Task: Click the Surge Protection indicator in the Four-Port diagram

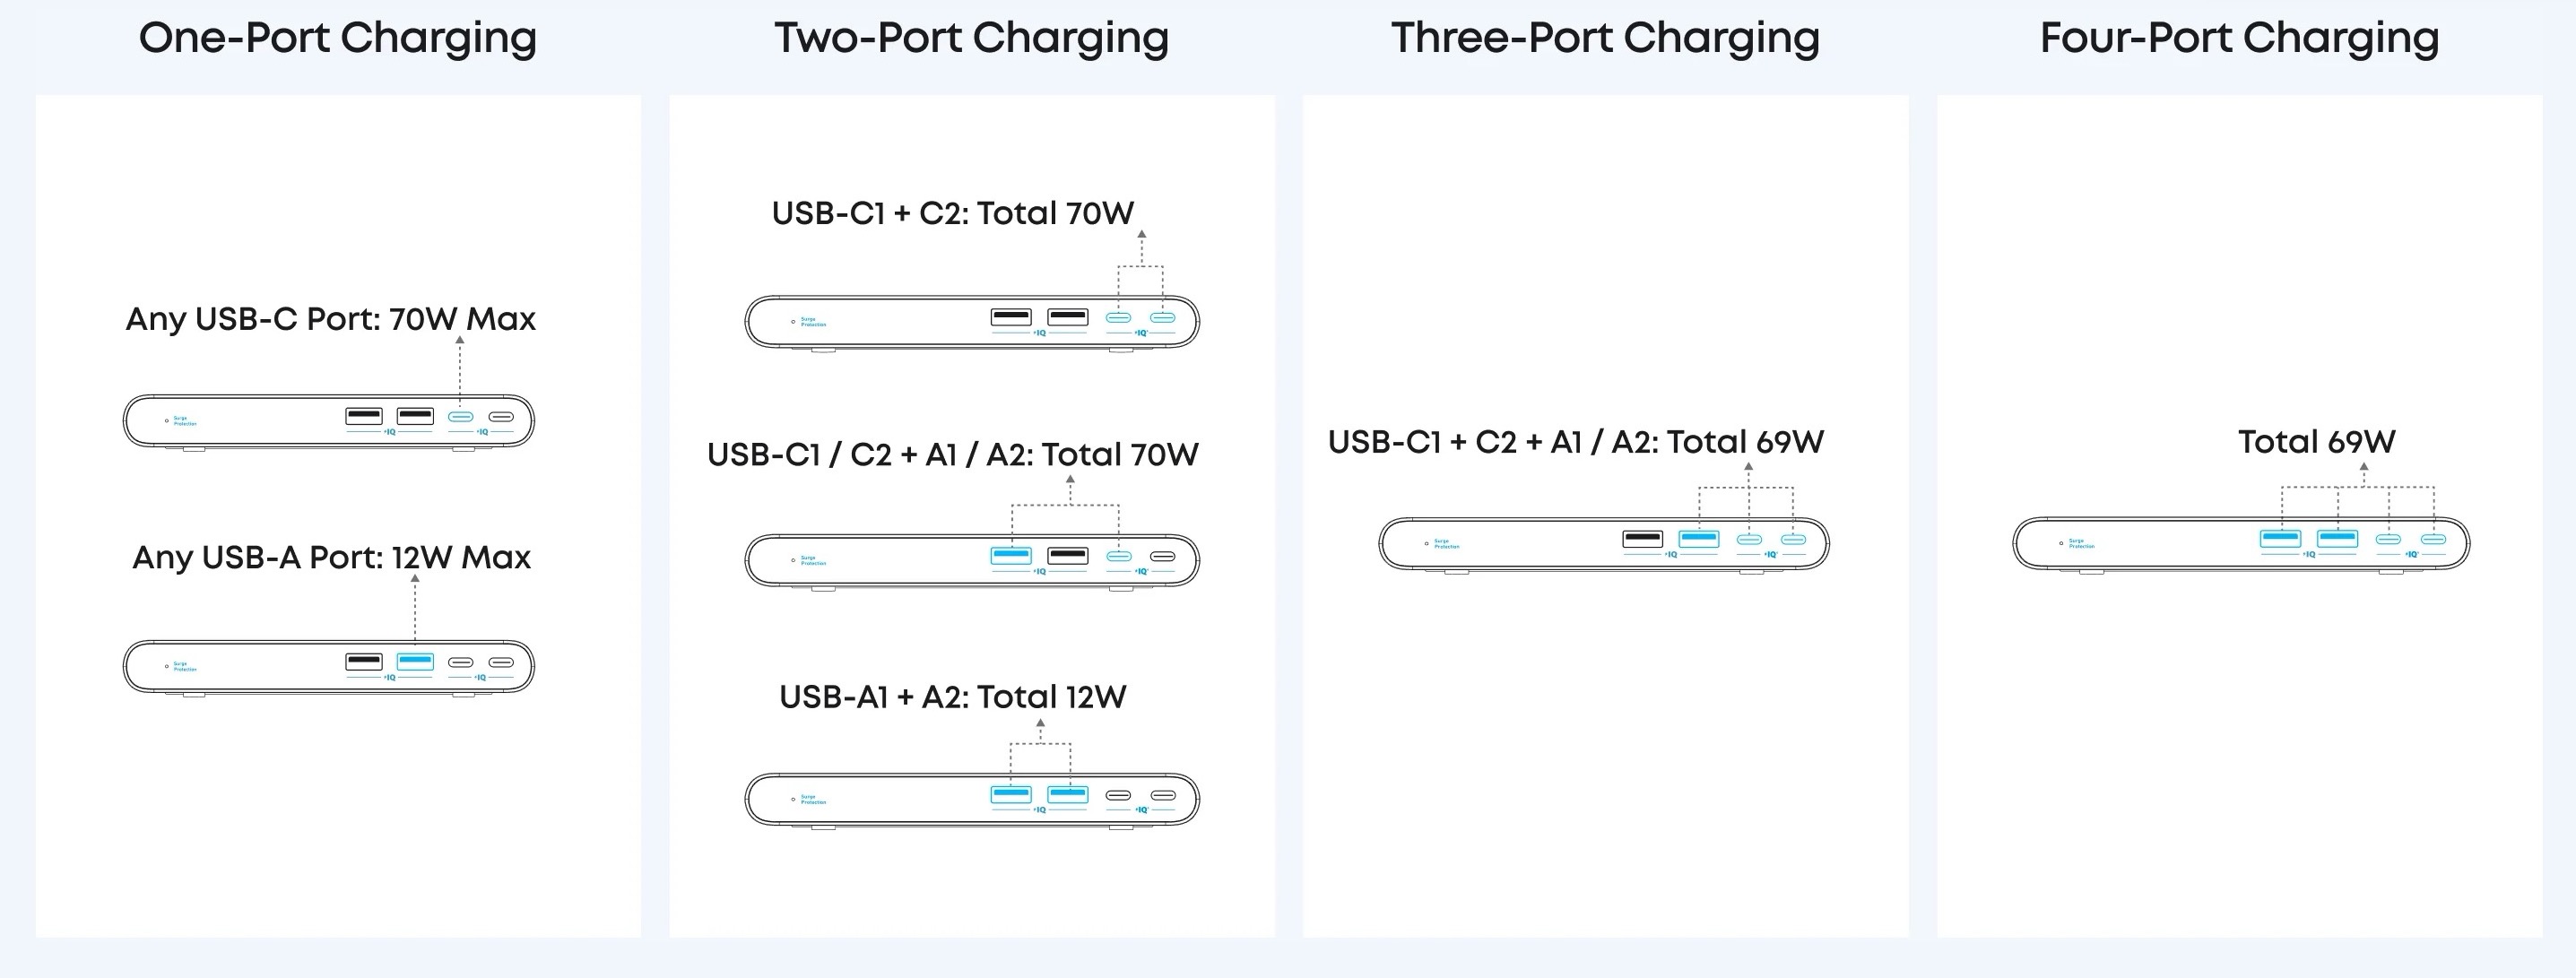Action: coord(2062,543)
